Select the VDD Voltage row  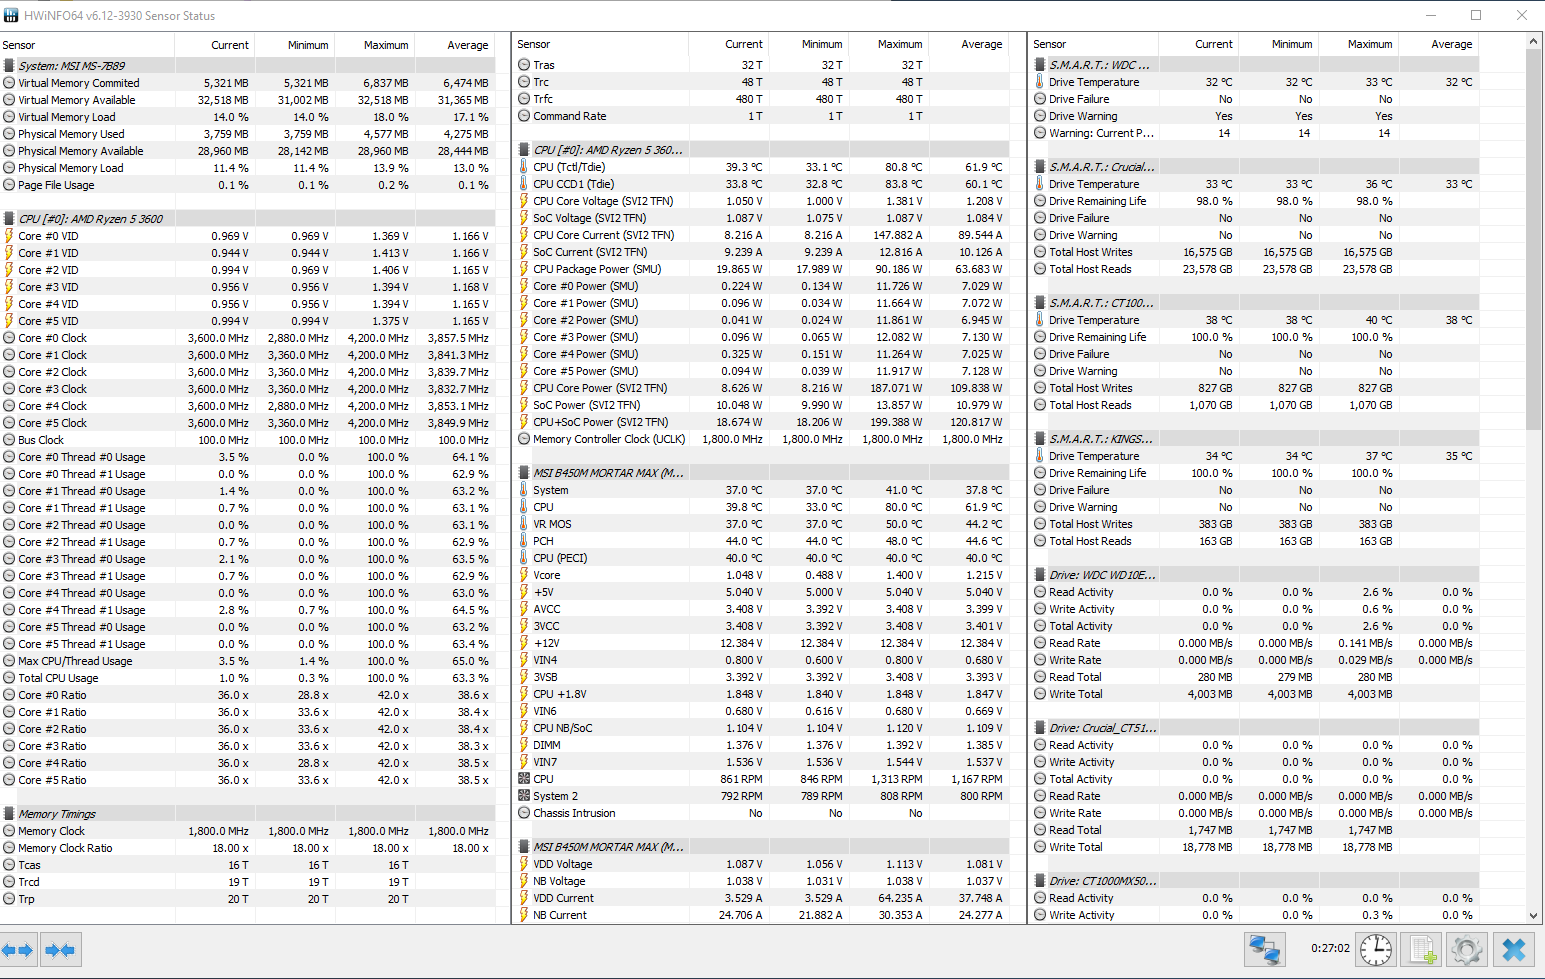pos(762,864)
